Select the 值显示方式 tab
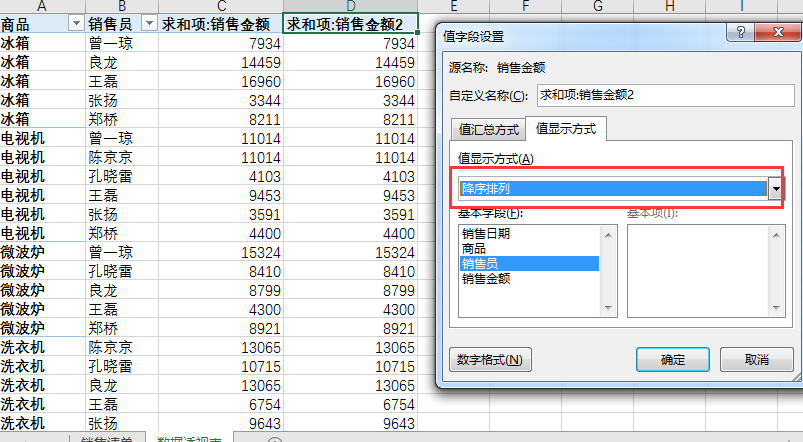Viewport: 803px width, 442px height. (x=566, y=129)
